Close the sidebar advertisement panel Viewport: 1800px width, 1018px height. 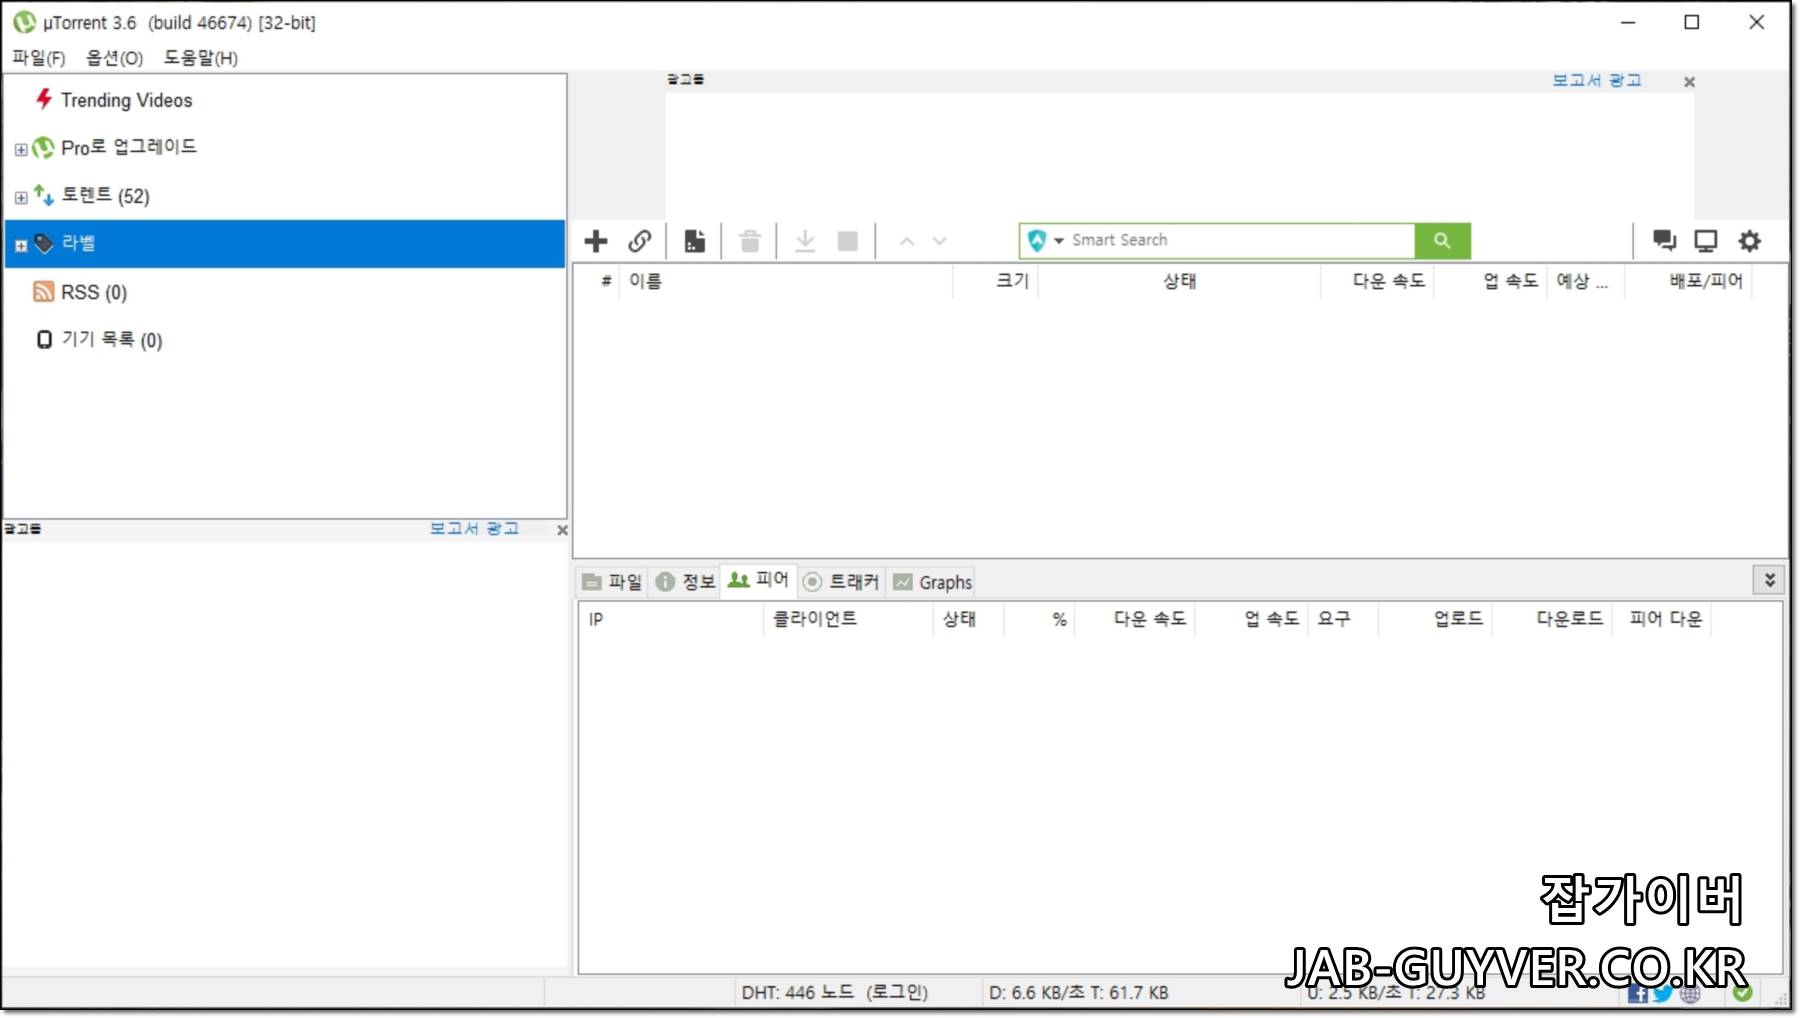point(562,530)
